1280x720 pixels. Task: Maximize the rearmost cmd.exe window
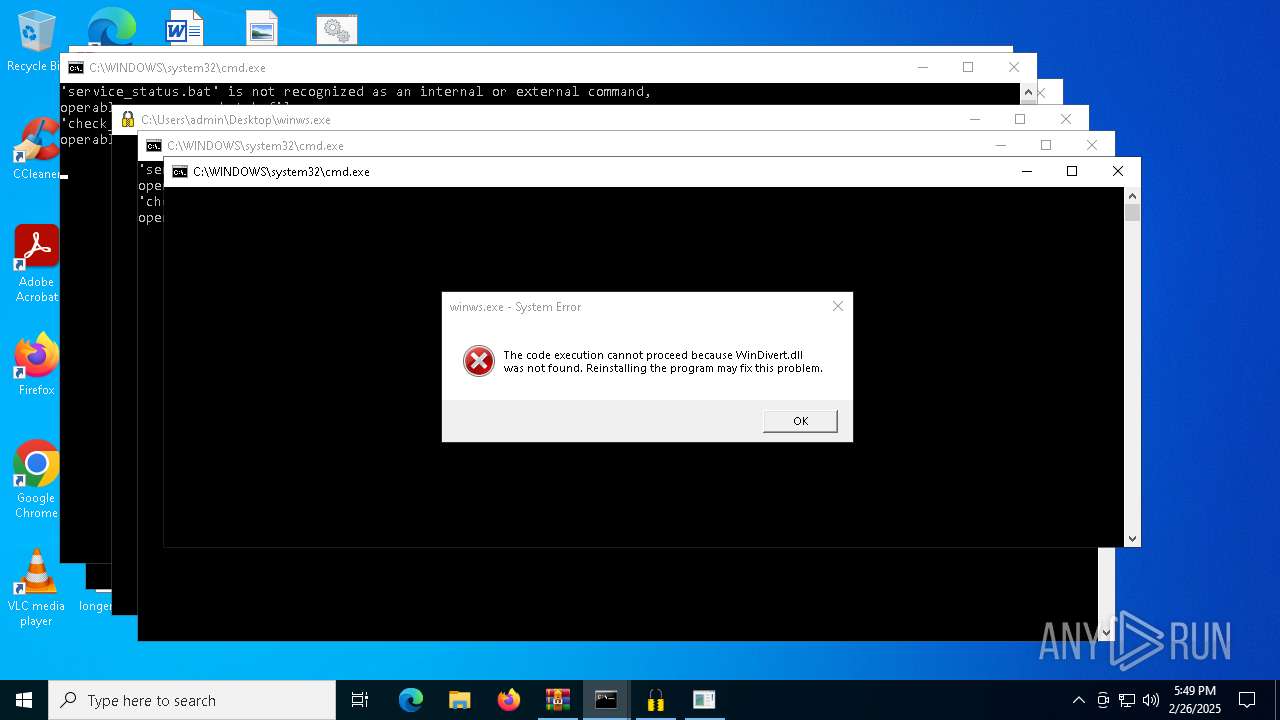(x=968, y=67)
